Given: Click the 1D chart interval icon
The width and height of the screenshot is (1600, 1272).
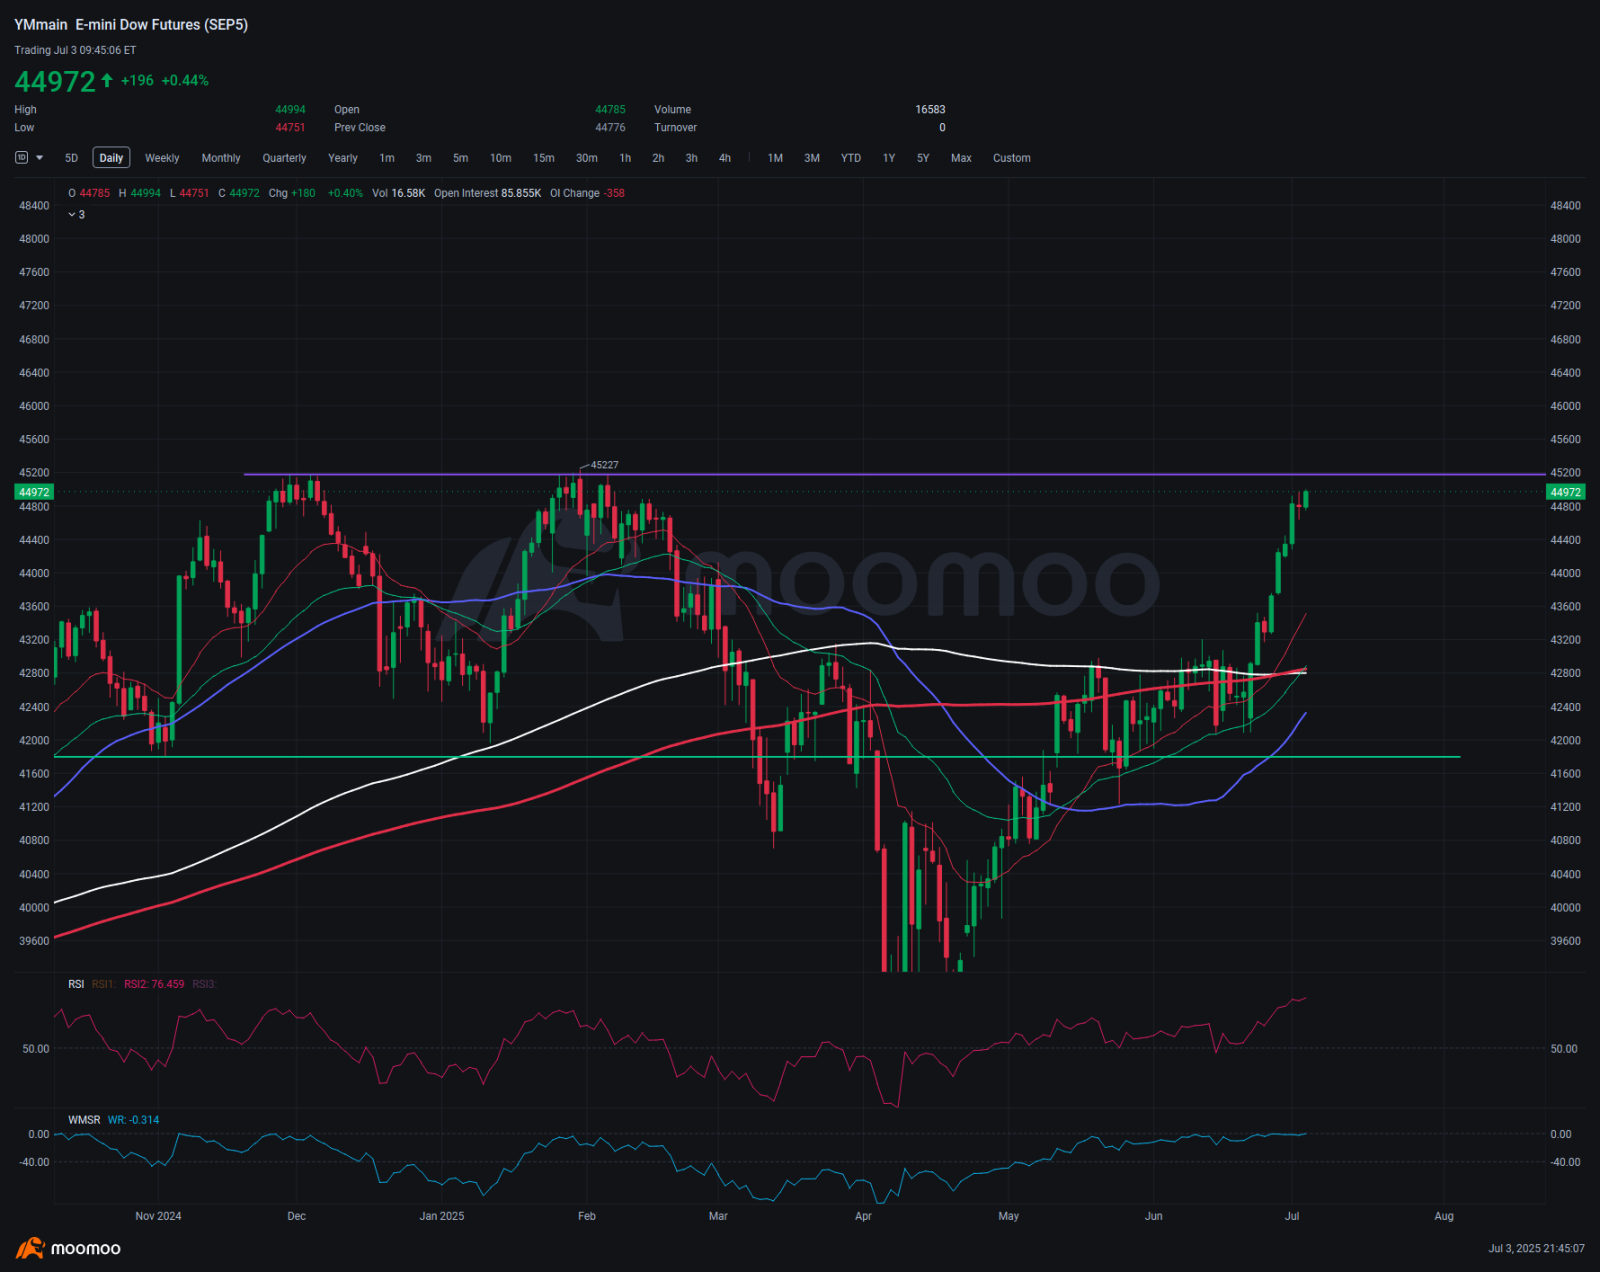Looking at the screenshot, I should click(x=22, y=158).
